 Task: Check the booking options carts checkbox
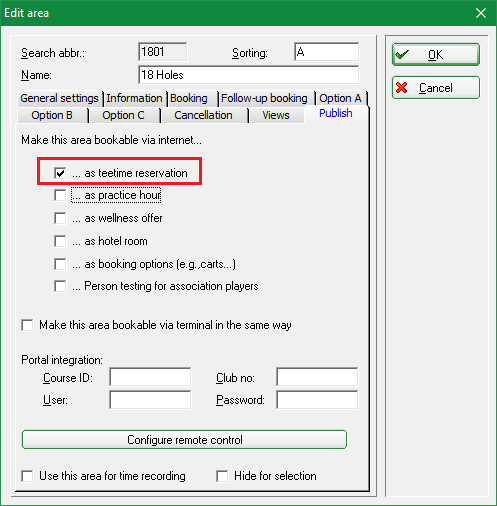[x=60, y=264]
